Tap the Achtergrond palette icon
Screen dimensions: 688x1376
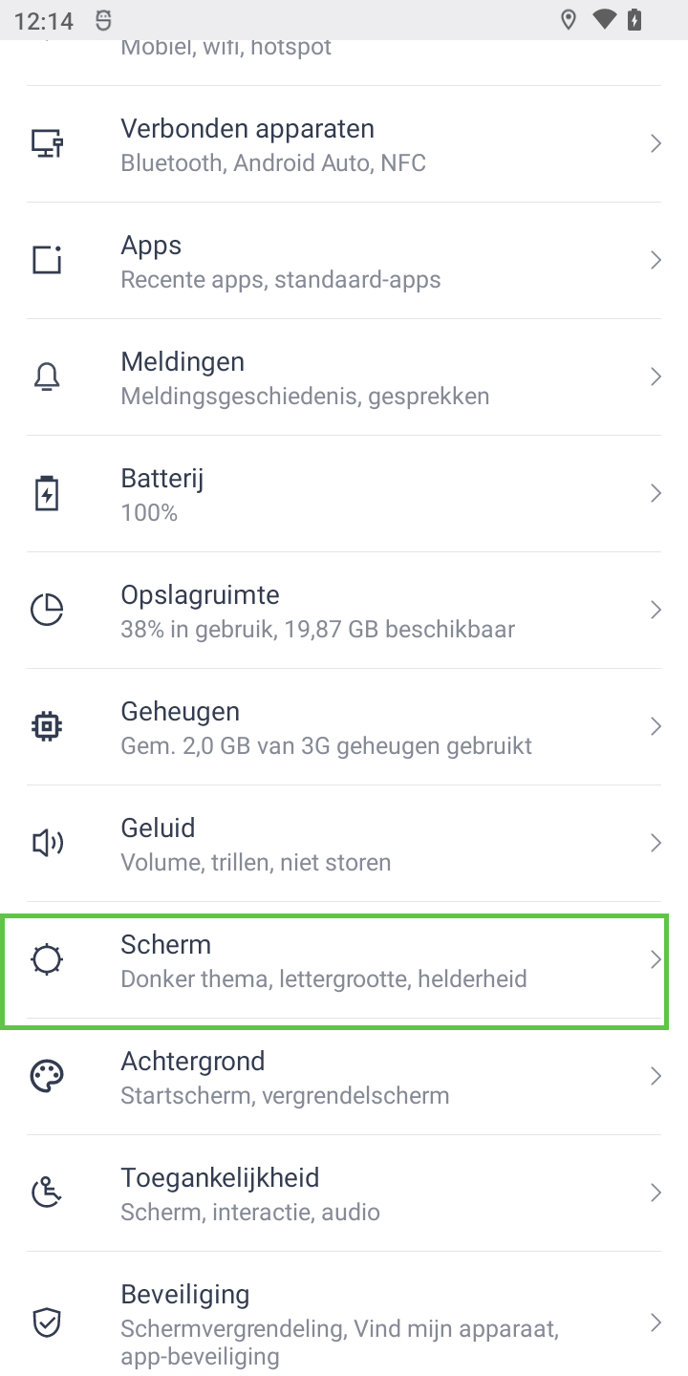[x=47, y=1076]
